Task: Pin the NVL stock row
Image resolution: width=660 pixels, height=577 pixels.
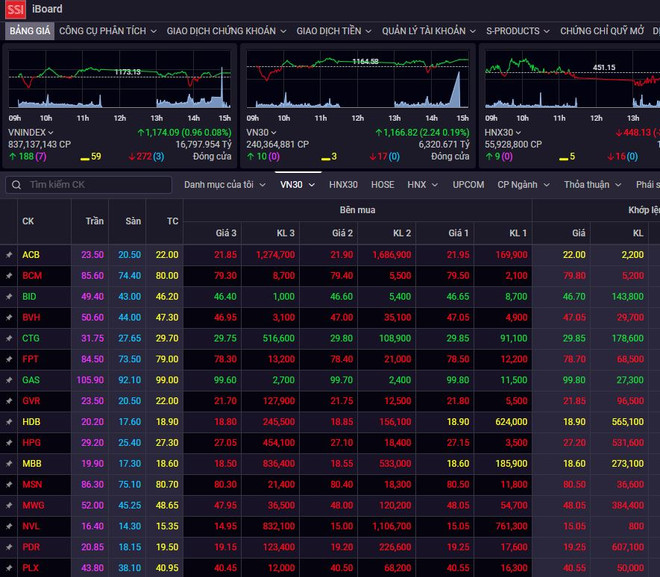Action: (9, 526)
